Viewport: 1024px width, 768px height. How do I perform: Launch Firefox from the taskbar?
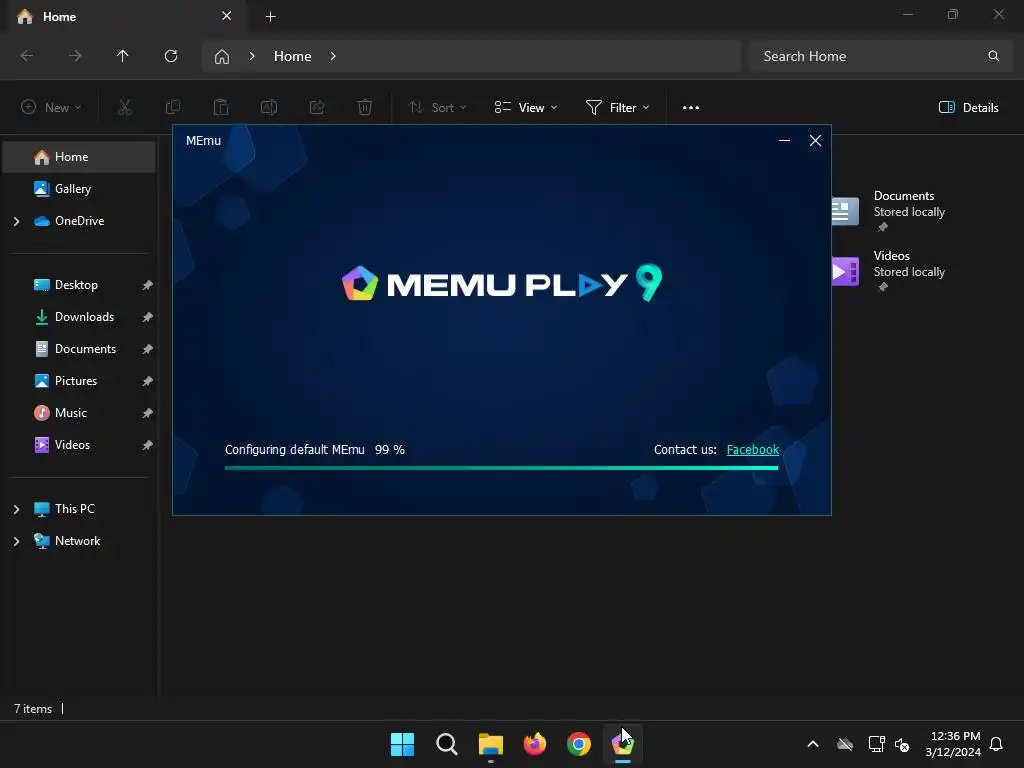[x=535, y=744]
